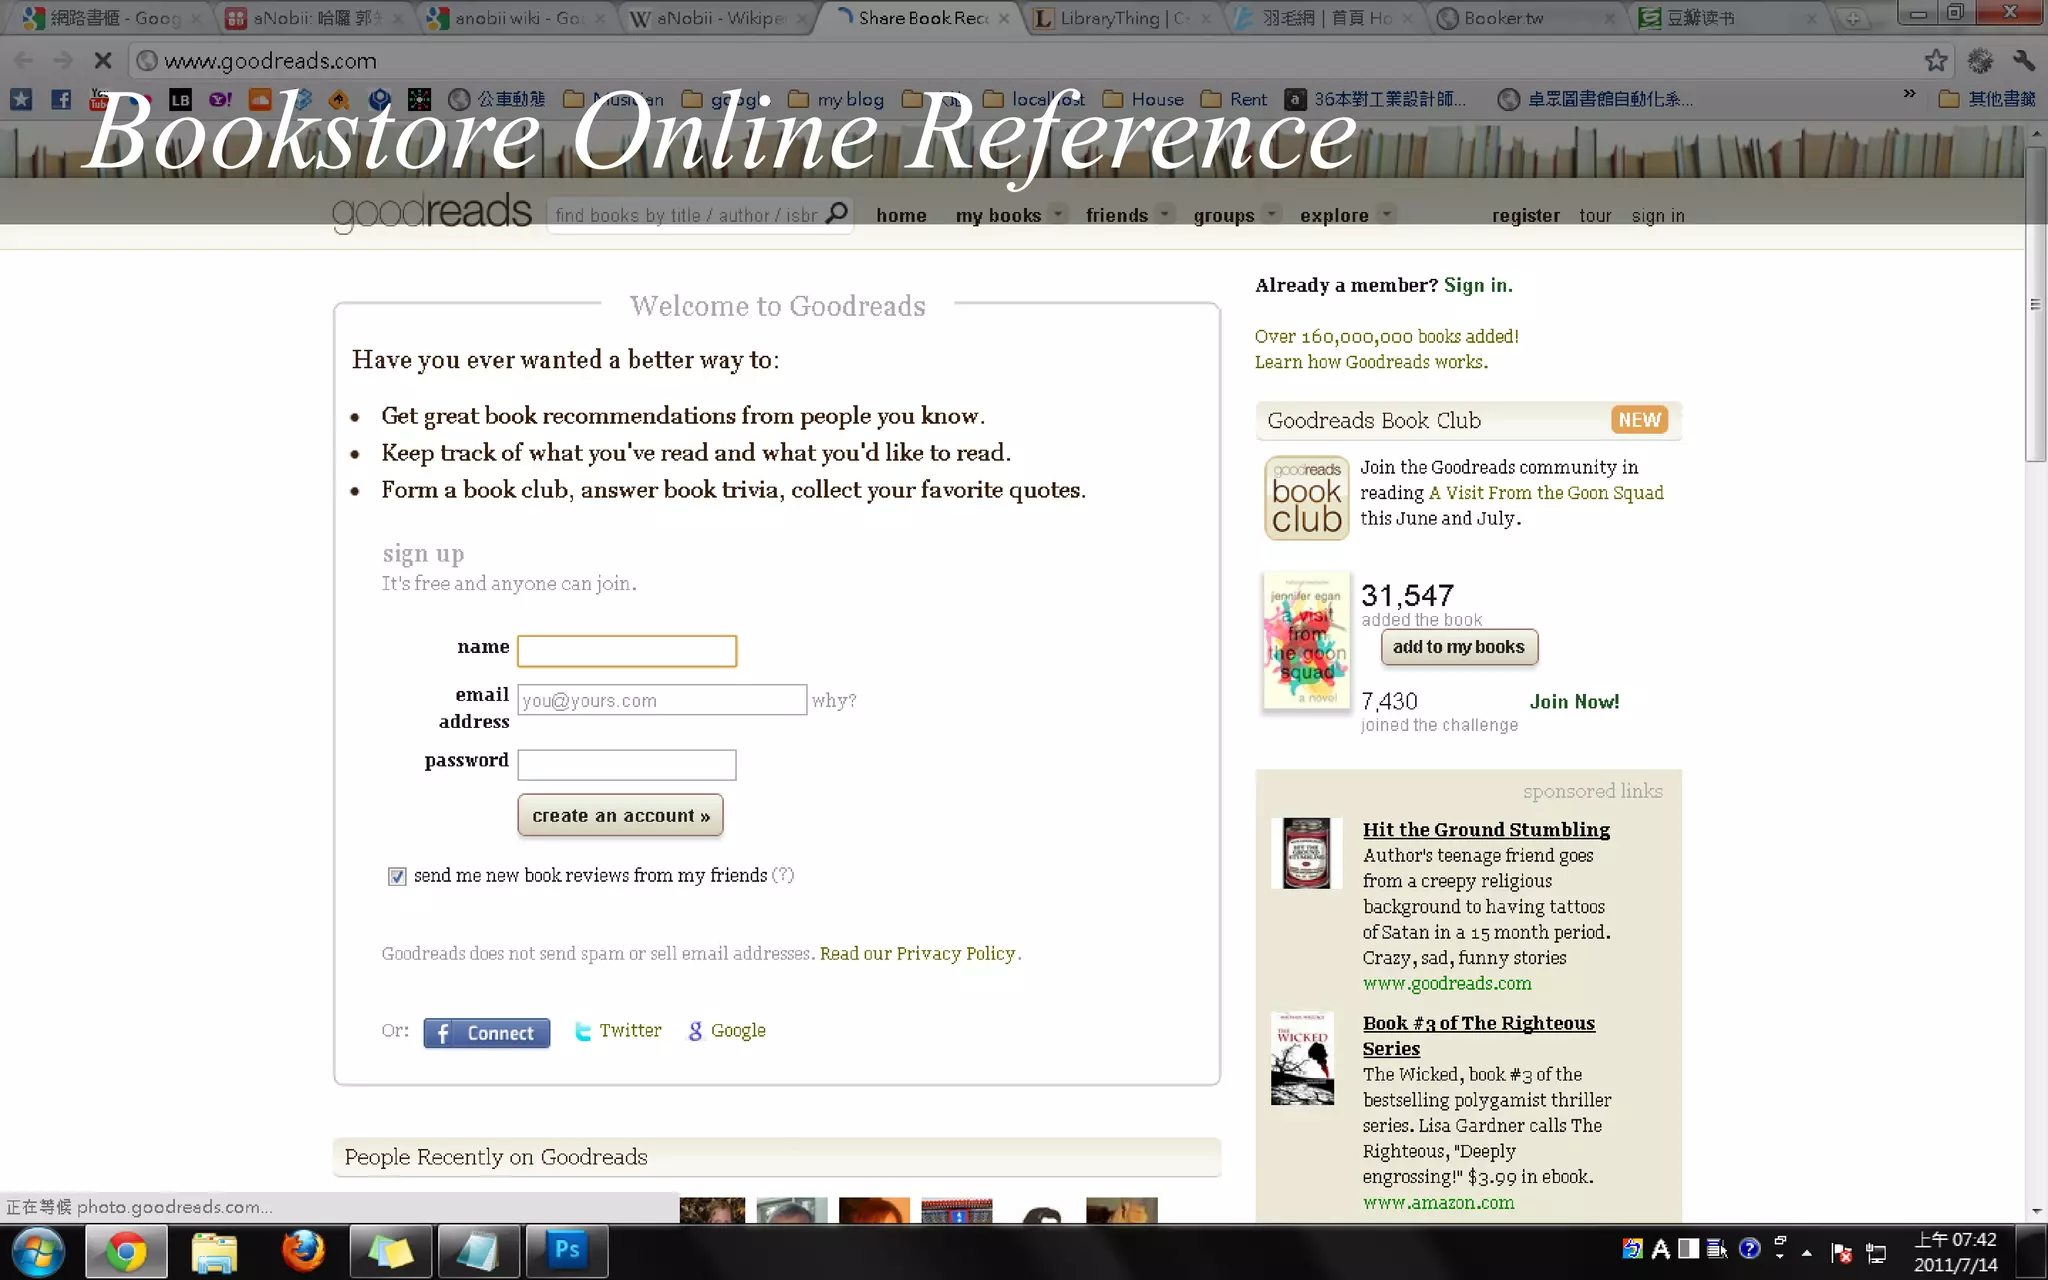Stop loading the page with the X button

click(102, 60)
